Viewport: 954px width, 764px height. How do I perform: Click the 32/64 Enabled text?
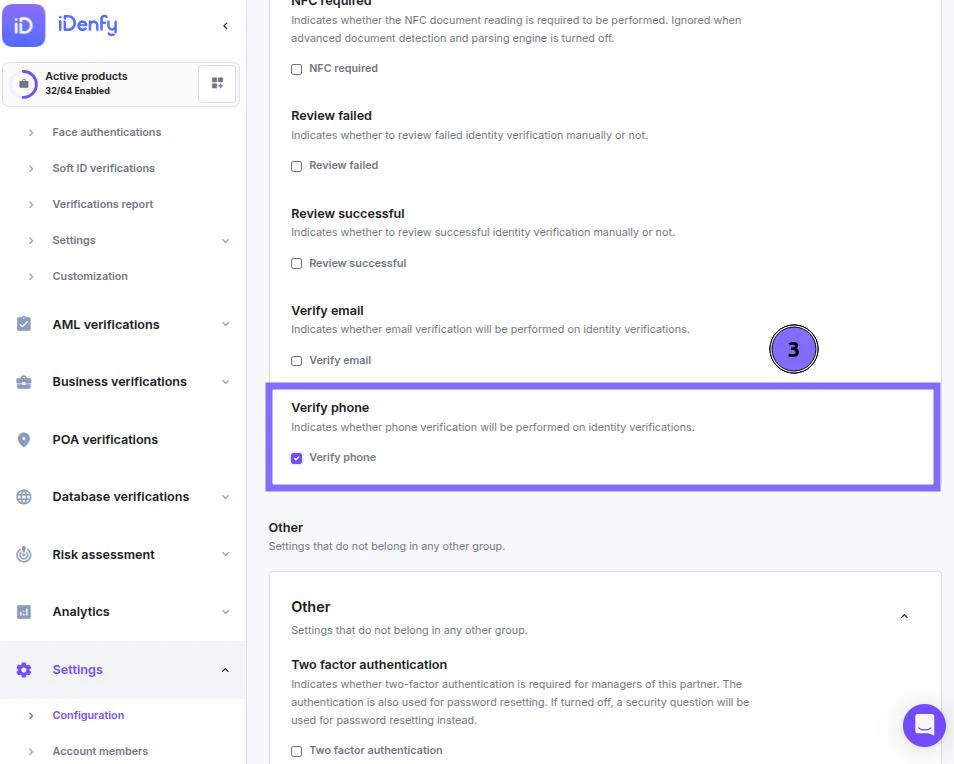77,91
